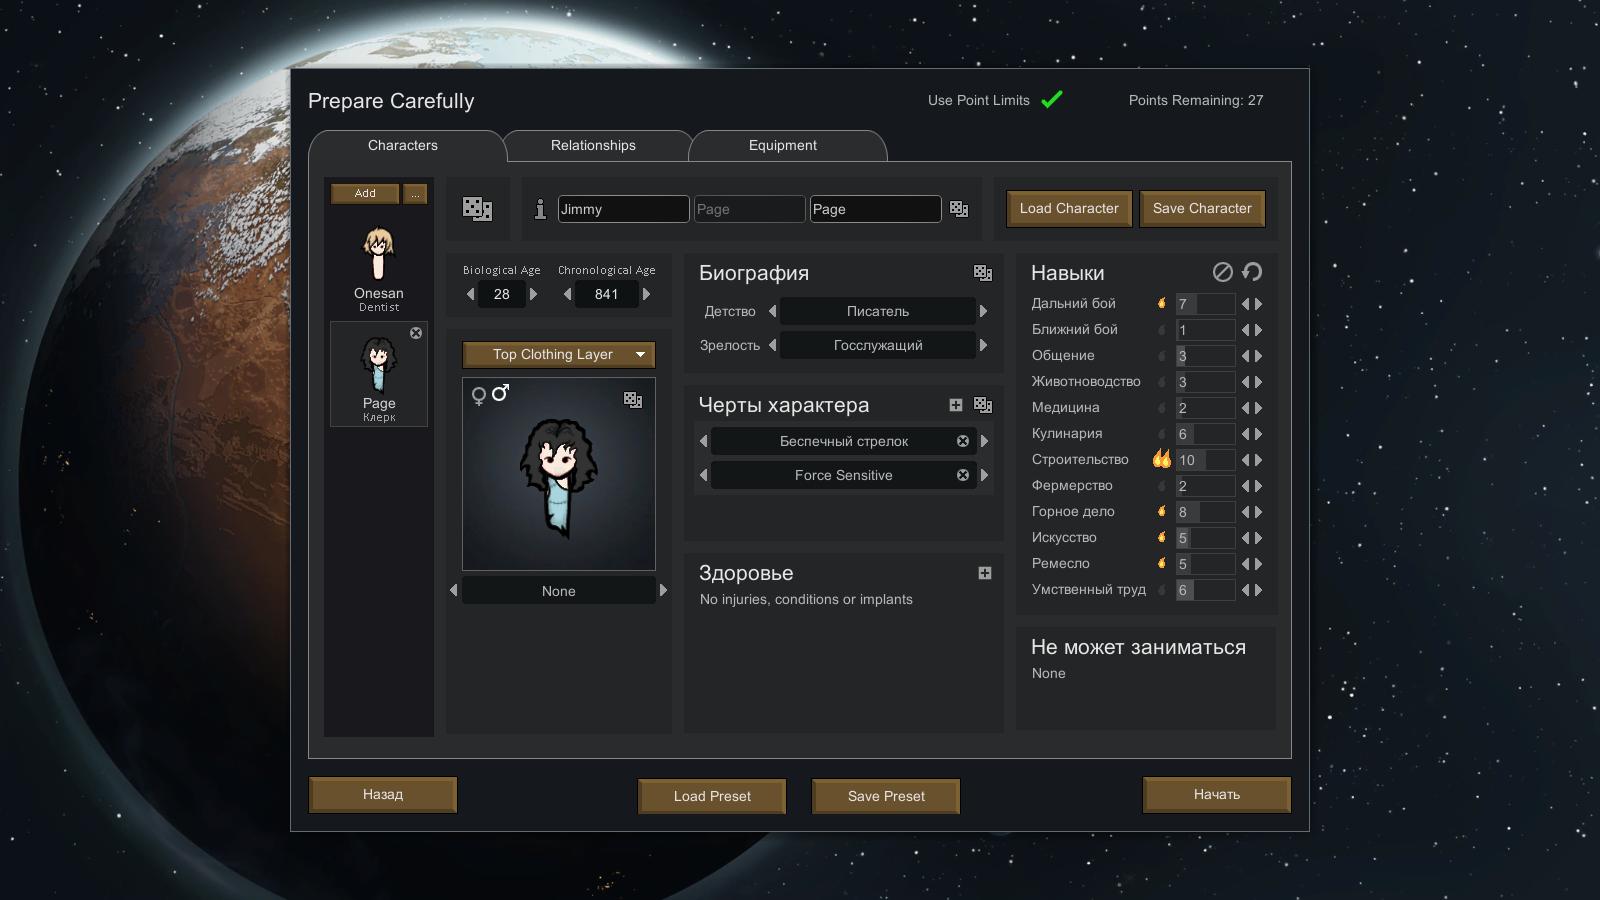Add a new trait with plus icon
The image size is (1600, 900).
pyautogui.click(x=956, y=405)
